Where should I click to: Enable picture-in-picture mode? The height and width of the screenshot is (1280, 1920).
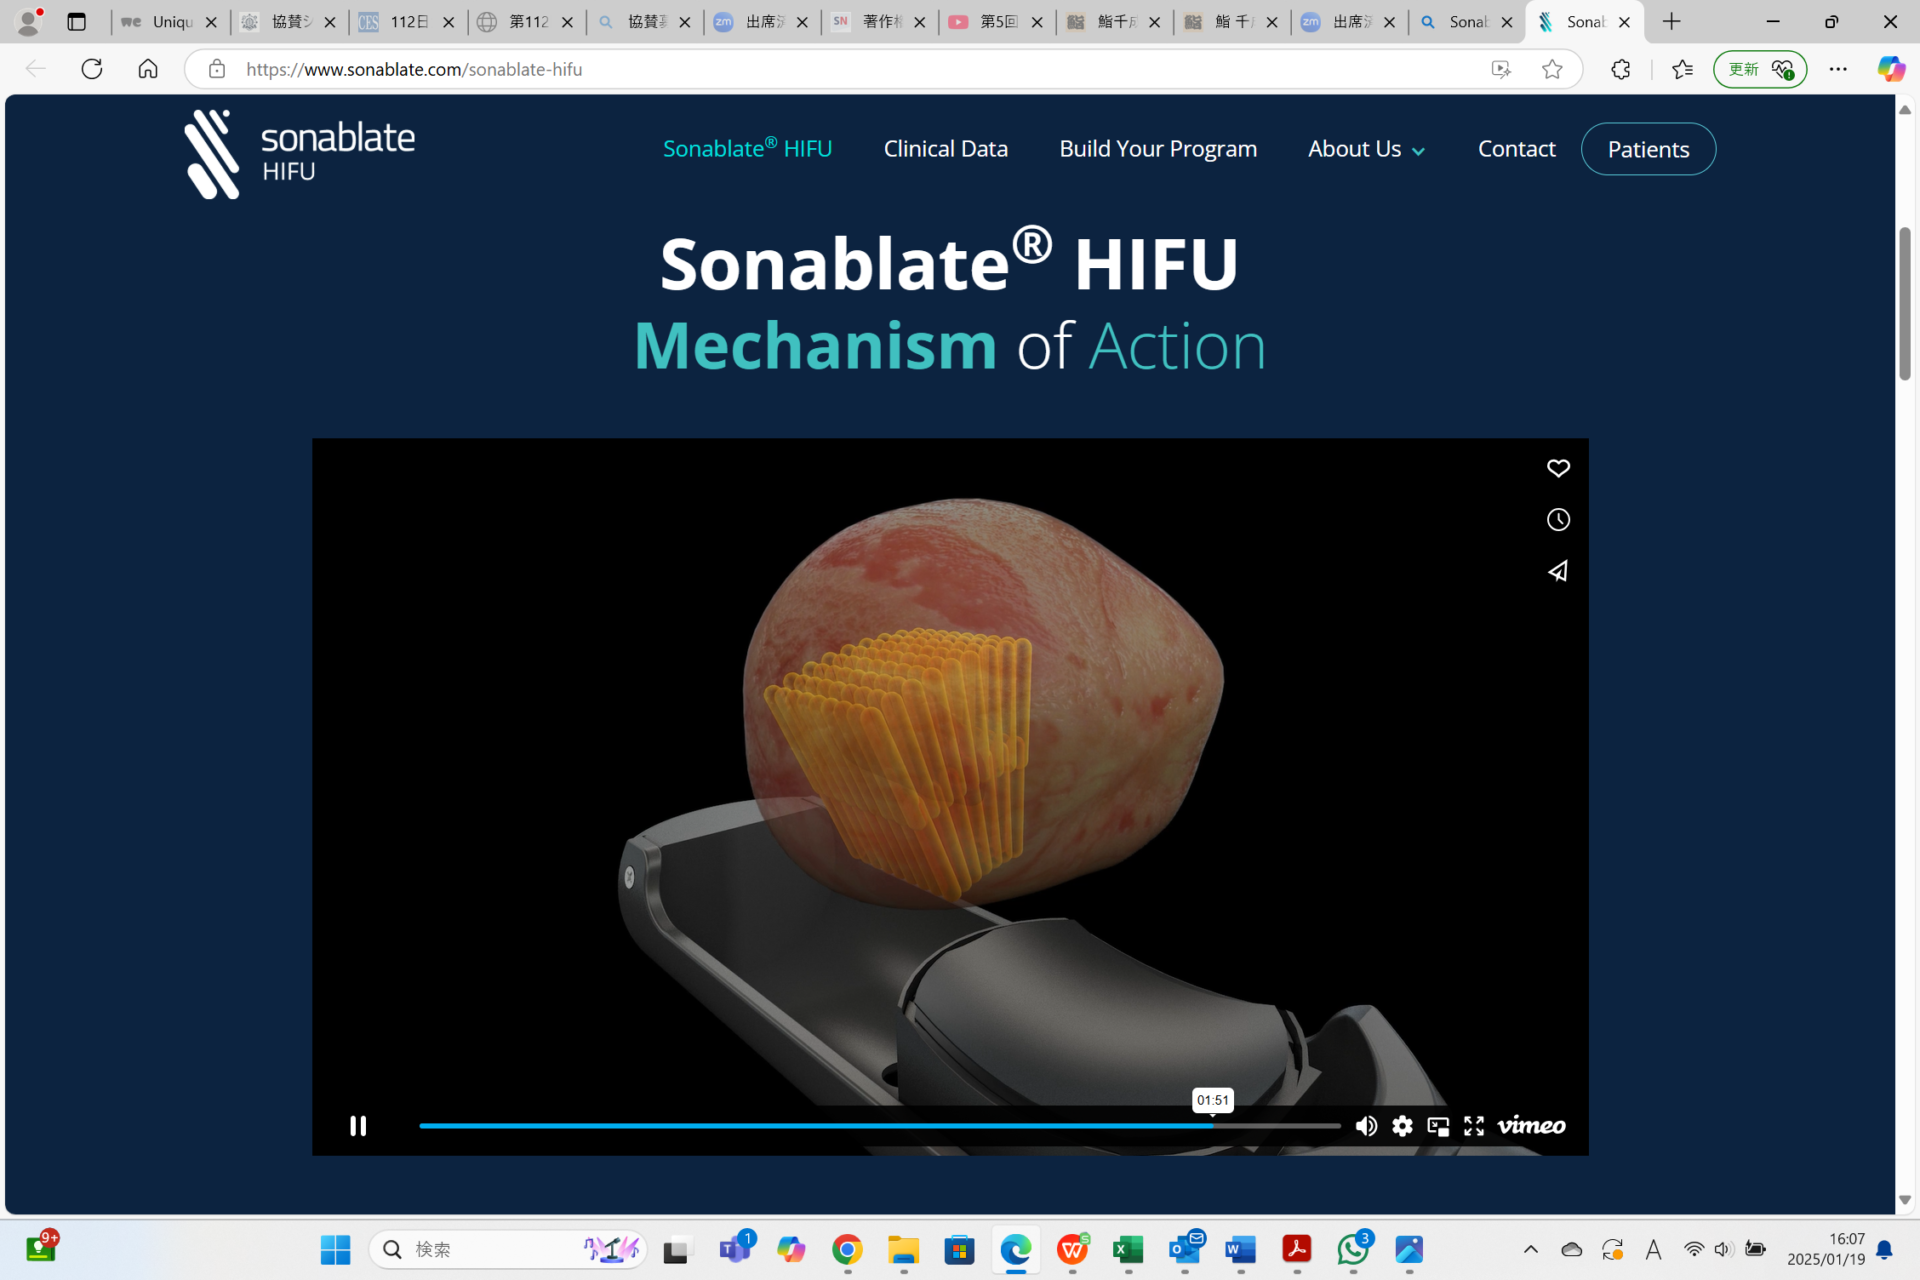coord(1438,1126)
